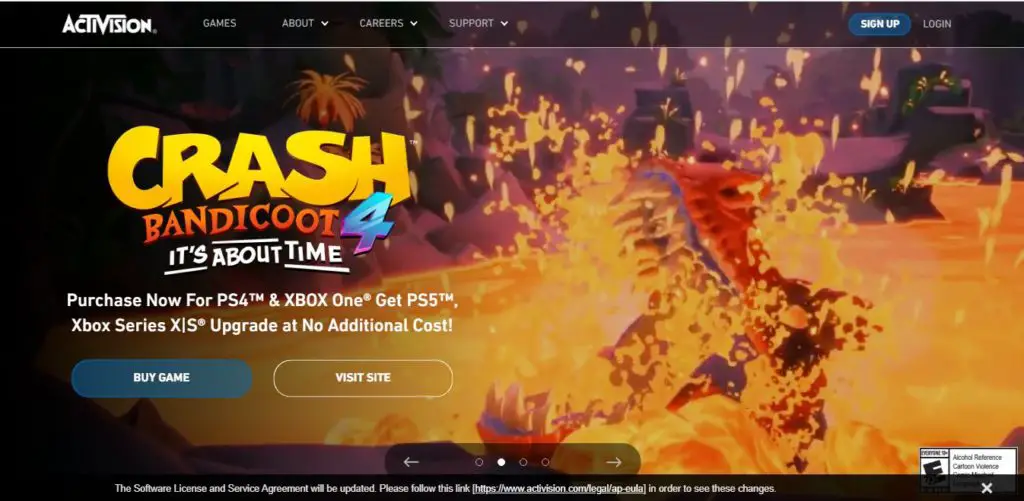Expand the About dropdown chevron
This screenshot has width=1024, height=501.
[x=325, y=24]
